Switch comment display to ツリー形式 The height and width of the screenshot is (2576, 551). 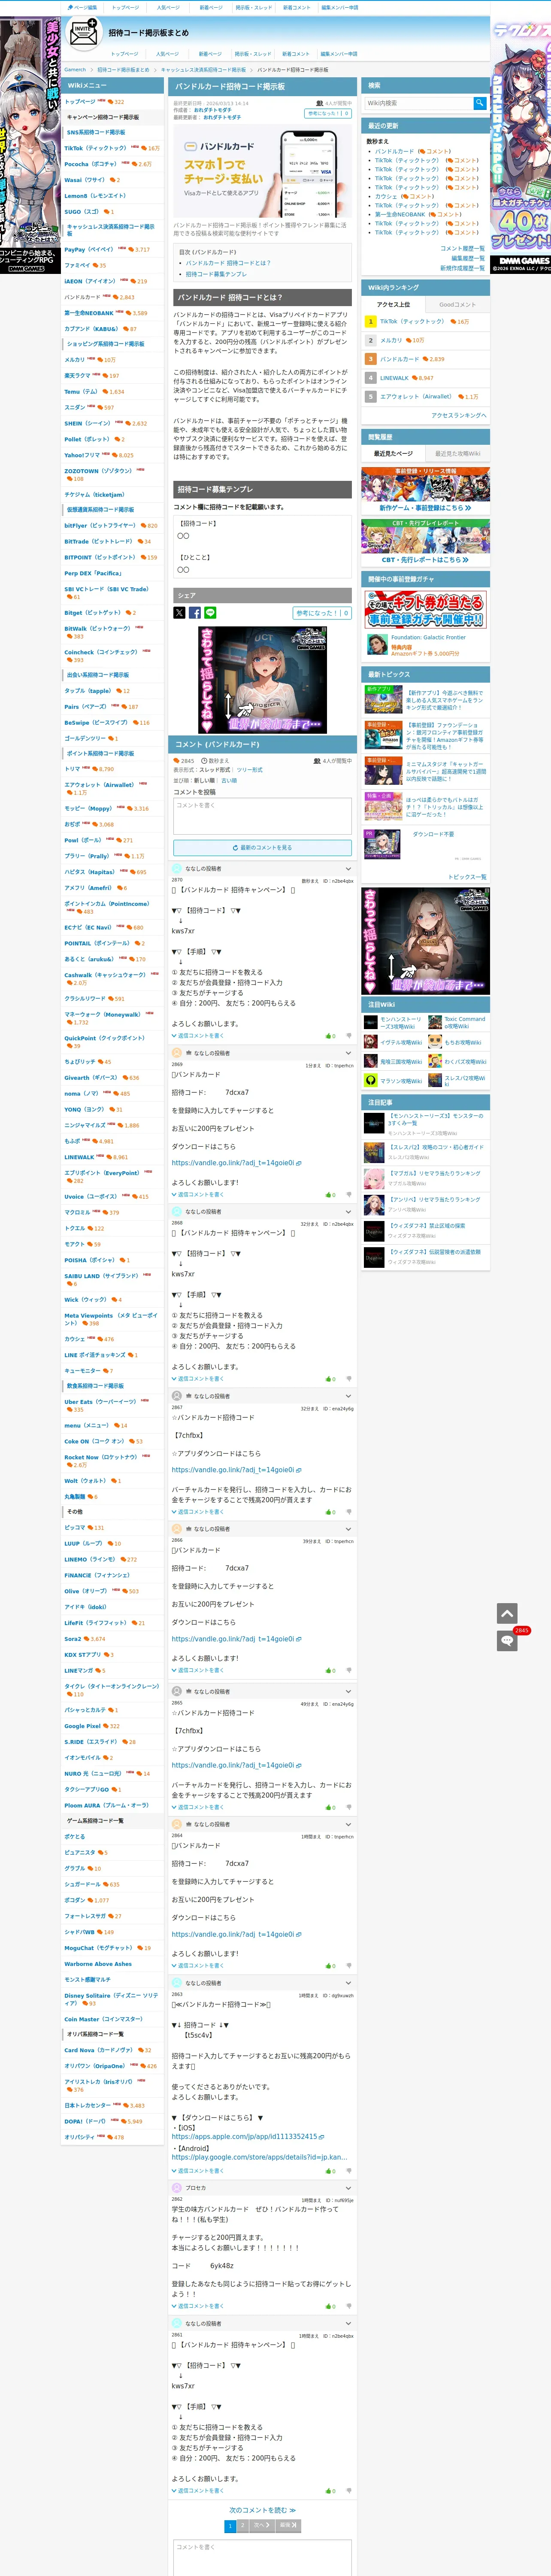250,770
